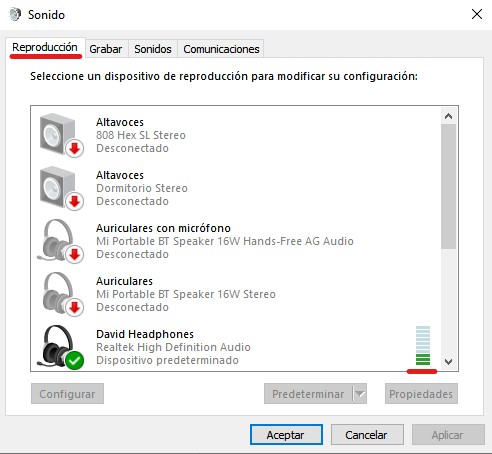Viewport: 492px width, 454px height.
Task: Click the Predeterminar button
Action: 308,394
